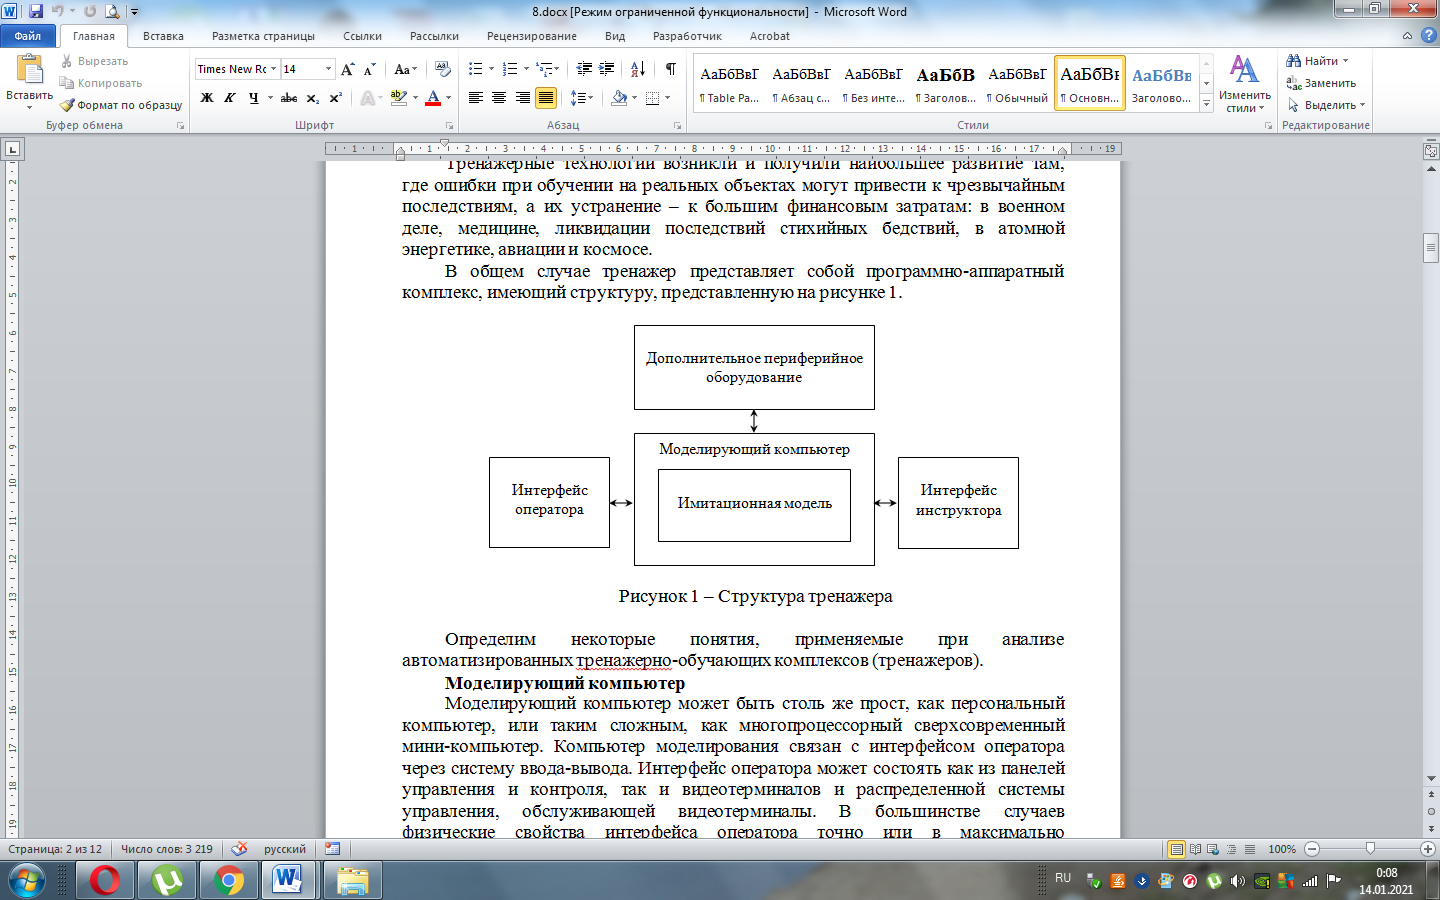Switch to the Ссылки tab
This screenshot has height=900, width=1440.
[x=362, y=36]
